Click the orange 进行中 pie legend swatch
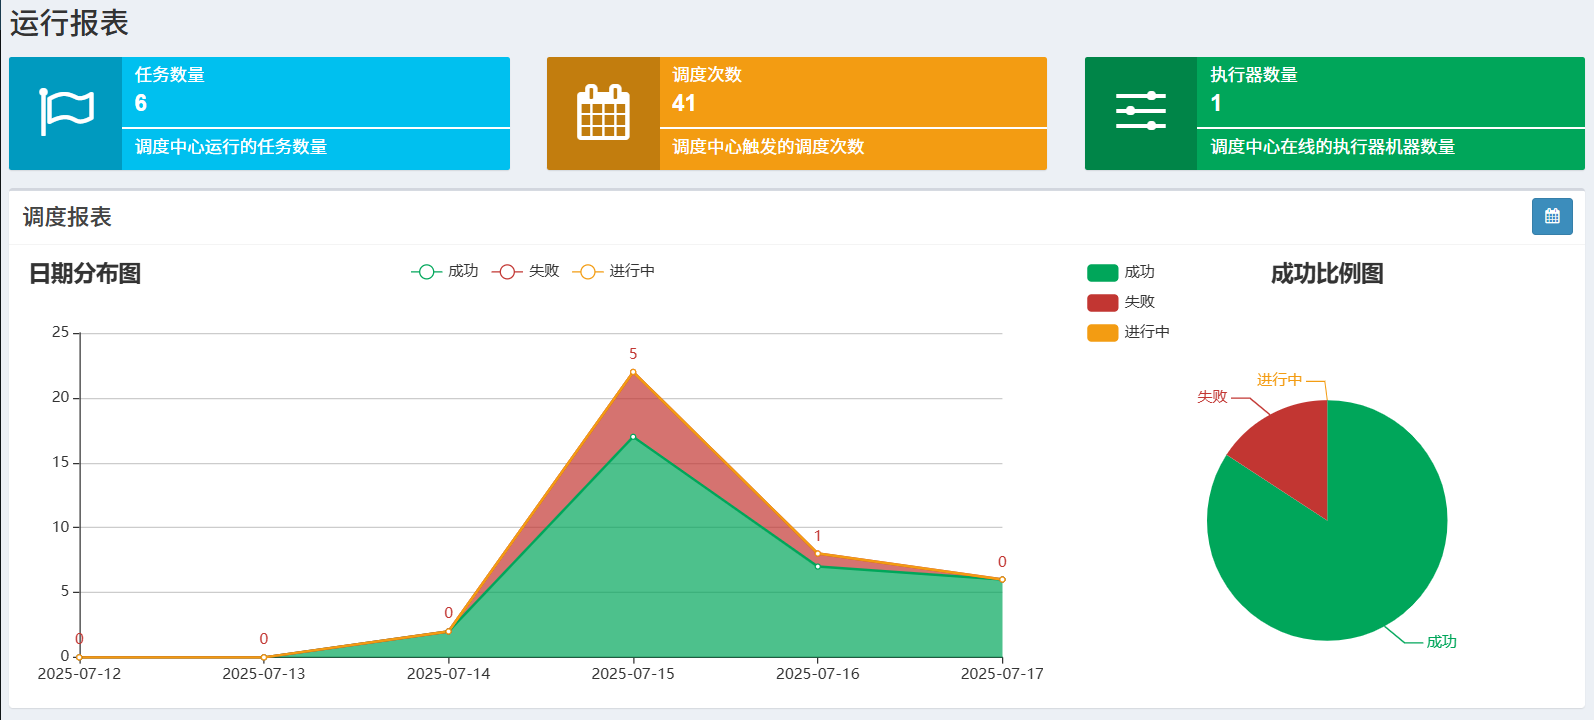This screenshot has height=720, width=1594. tap(1102, 332)
